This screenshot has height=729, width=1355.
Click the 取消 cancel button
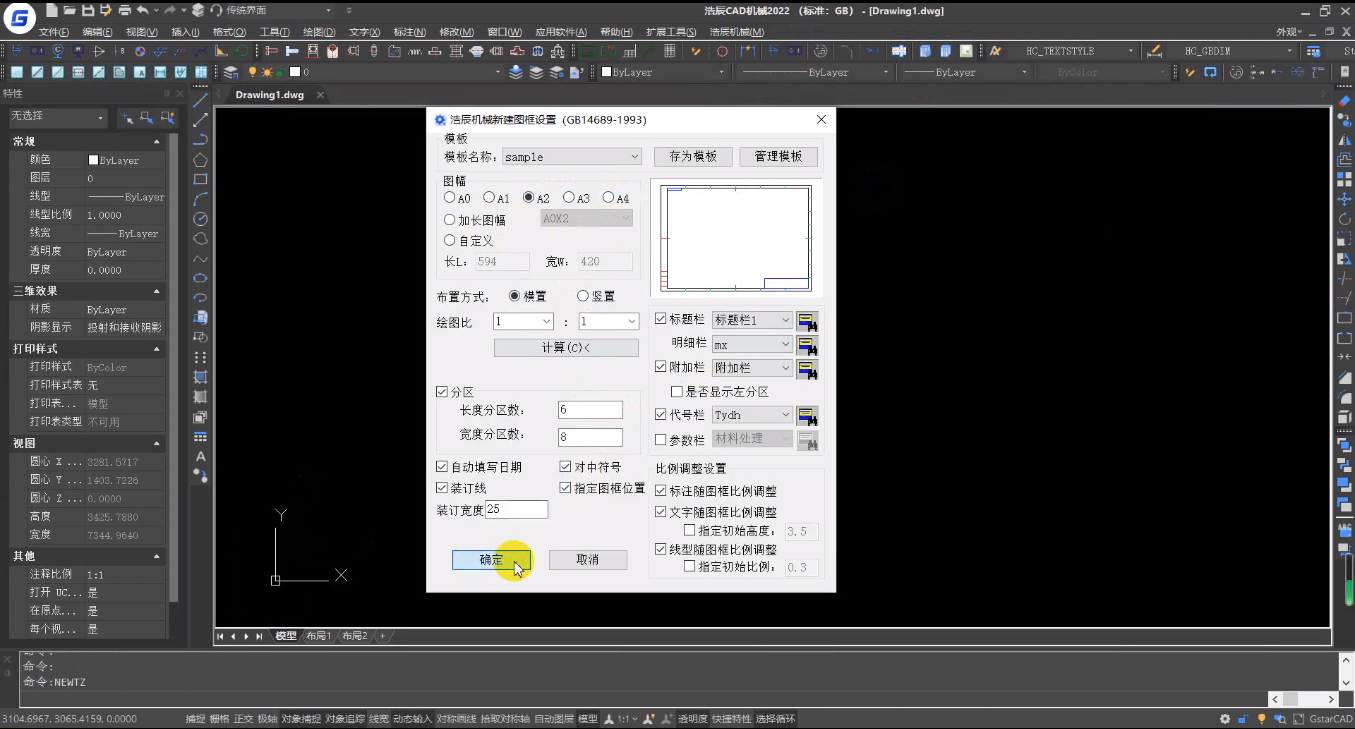tap(588, 560)
